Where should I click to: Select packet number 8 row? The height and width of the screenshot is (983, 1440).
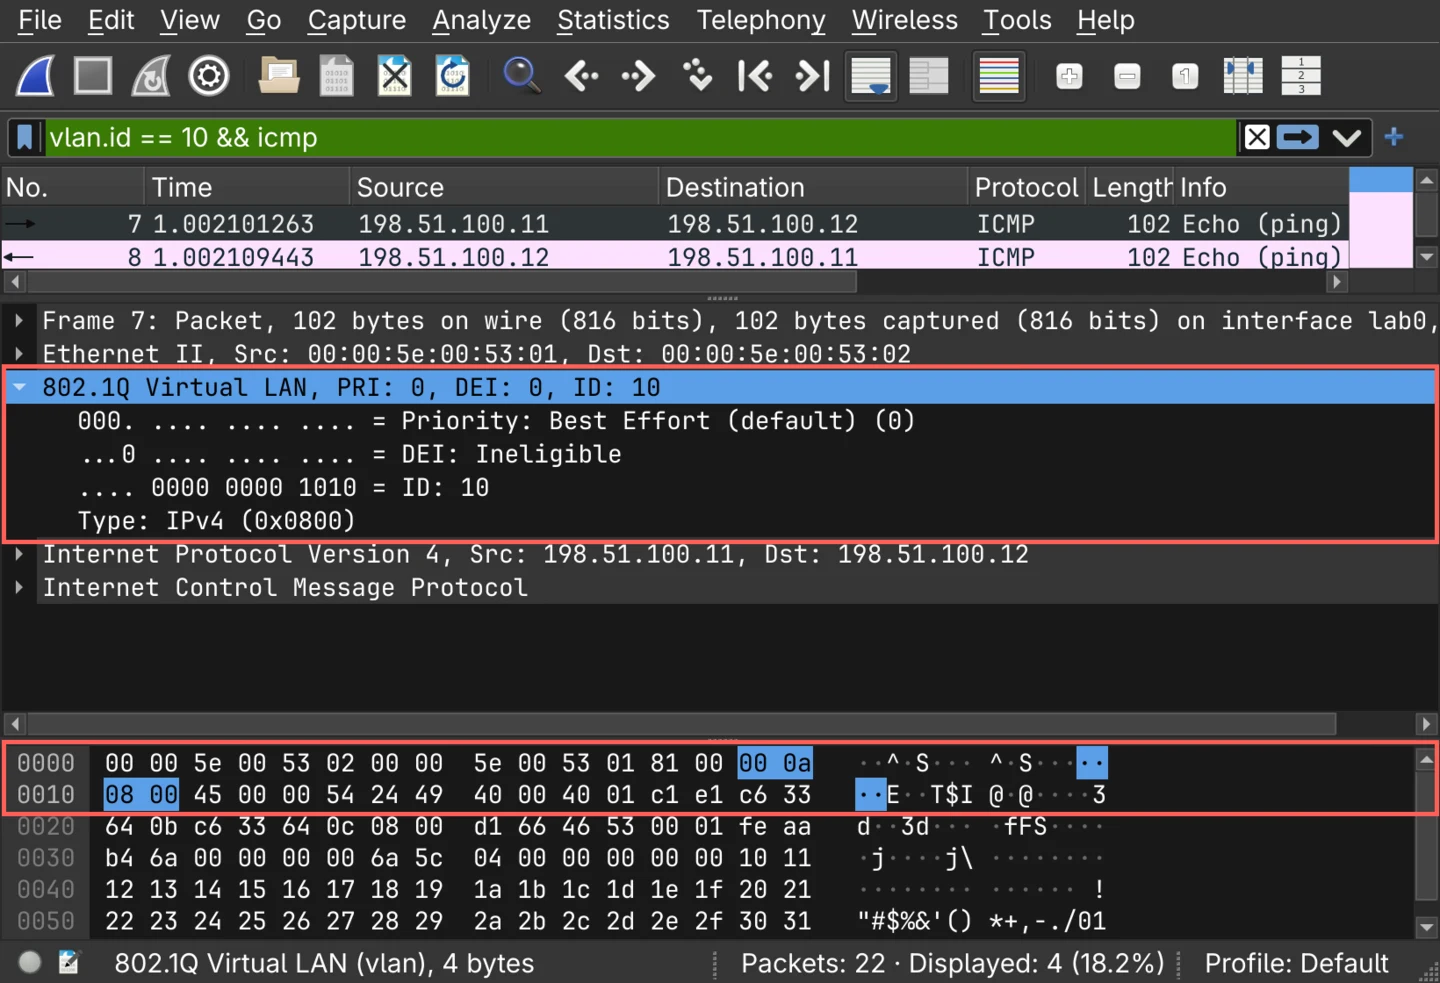(674, 257)
